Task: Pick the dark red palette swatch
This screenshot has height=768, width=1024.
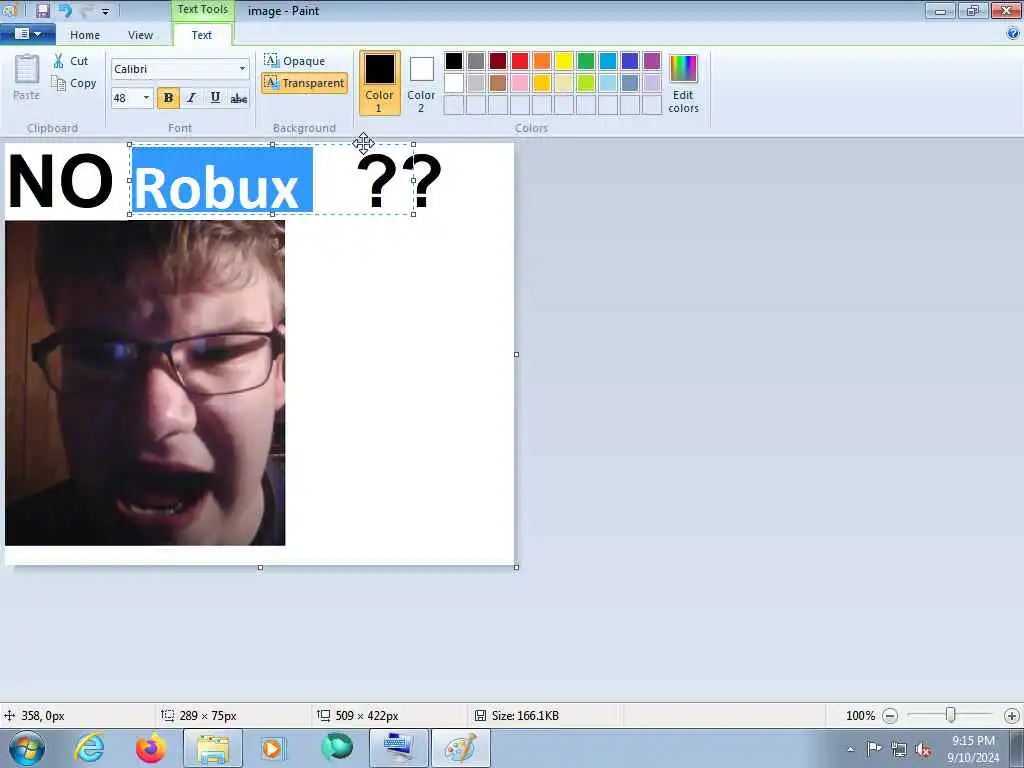Action: click(498, 61)
